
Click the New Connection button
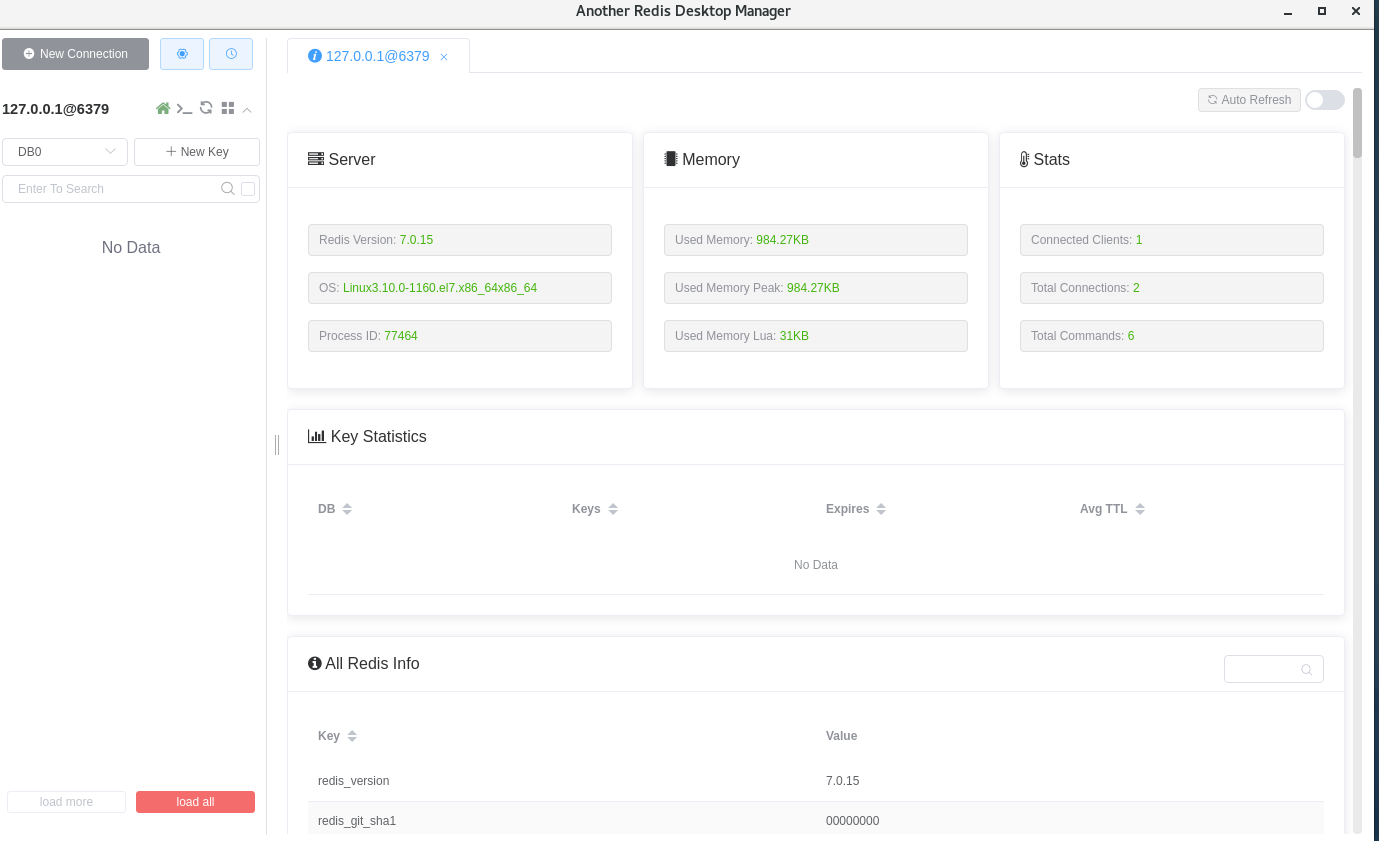pos(75,54)
